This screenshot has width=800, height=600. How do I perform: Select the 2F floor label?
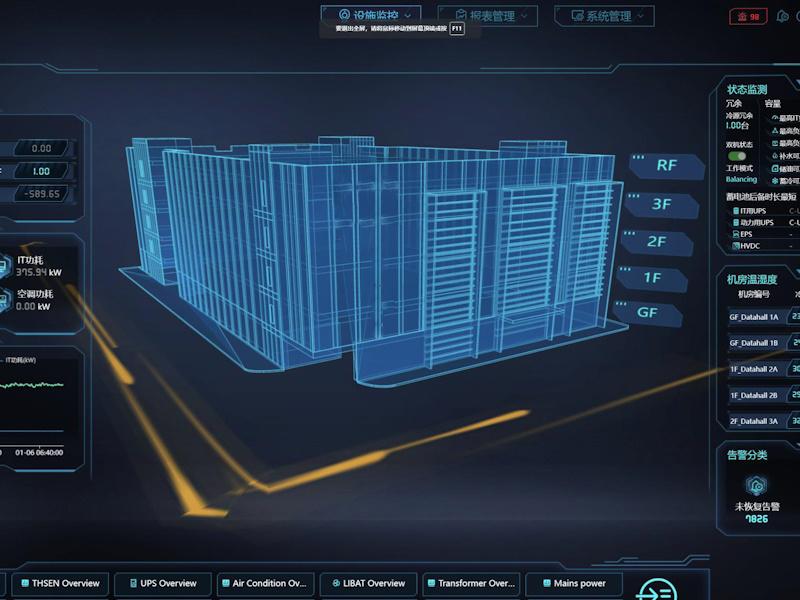(x=657, y=241)
